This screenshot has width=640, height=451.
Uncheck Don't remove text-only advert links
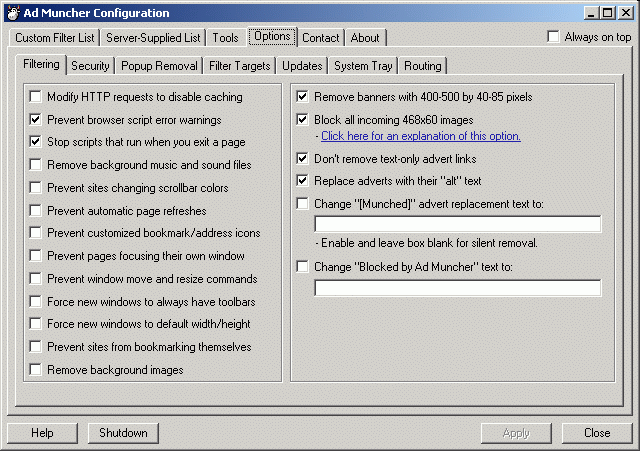(302, 158)
